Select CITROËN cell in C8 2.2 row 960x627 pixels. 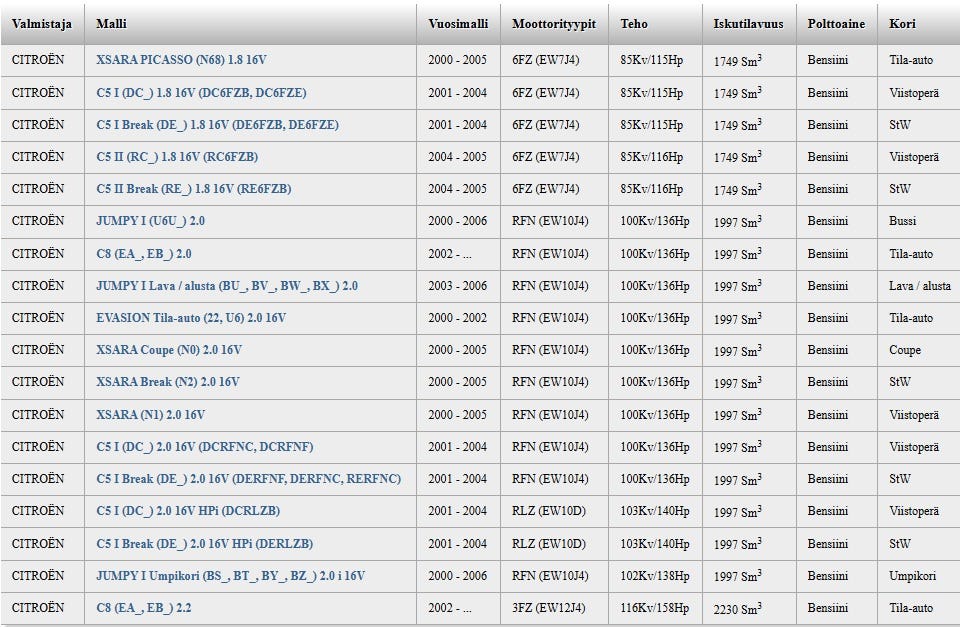pos(38,607)
